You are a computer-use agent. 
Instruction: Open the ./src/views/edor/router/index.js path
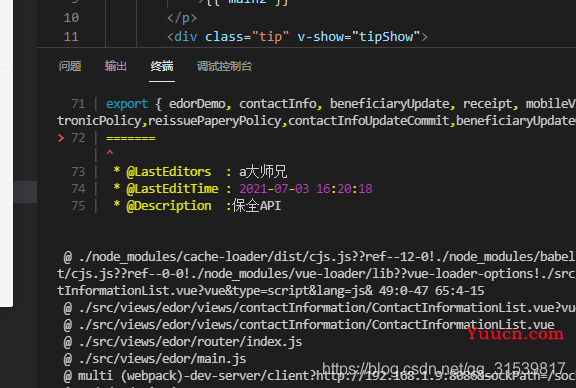(190, 342)
